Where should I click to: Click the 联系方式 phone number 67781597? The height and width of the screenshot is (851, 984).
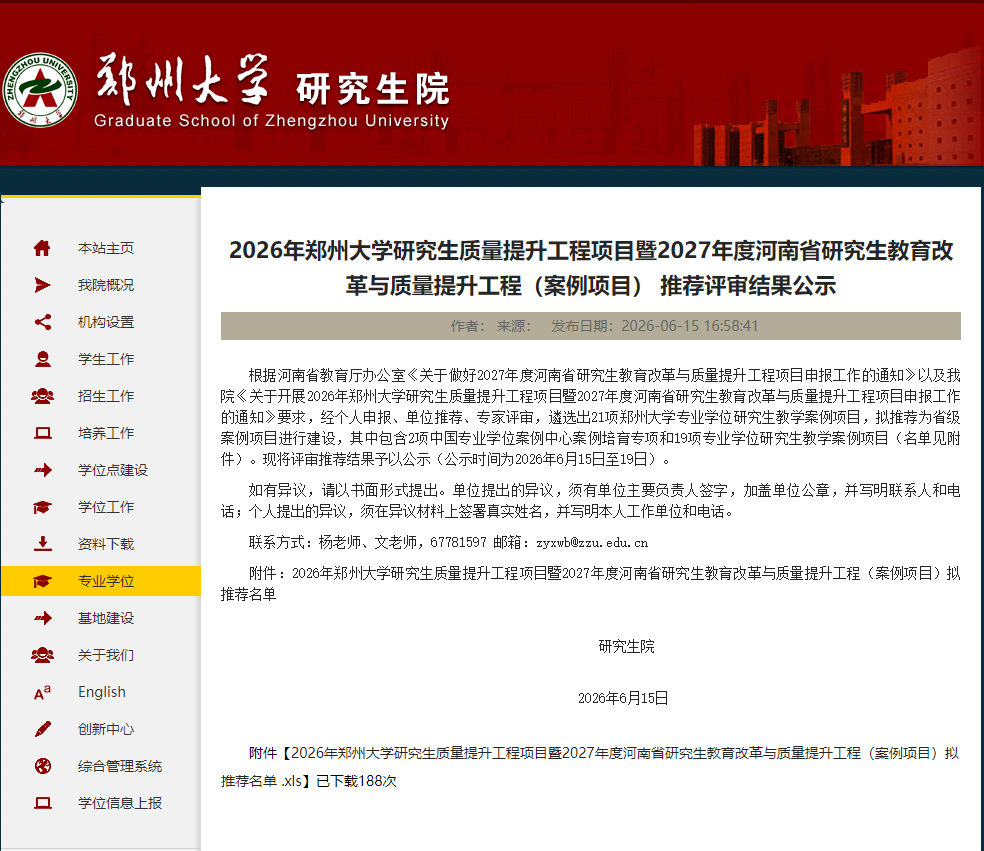tap(458, 542)
